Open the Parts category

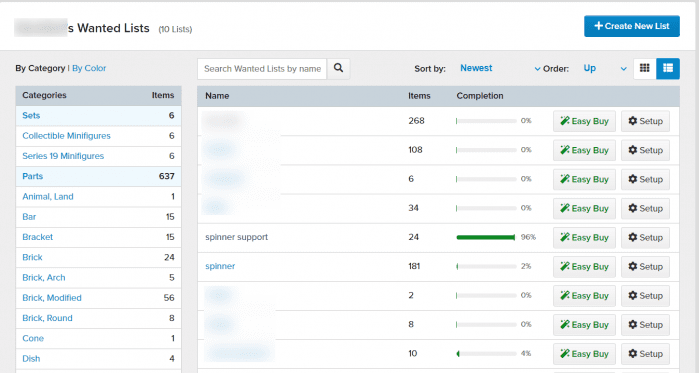point(33,176)
